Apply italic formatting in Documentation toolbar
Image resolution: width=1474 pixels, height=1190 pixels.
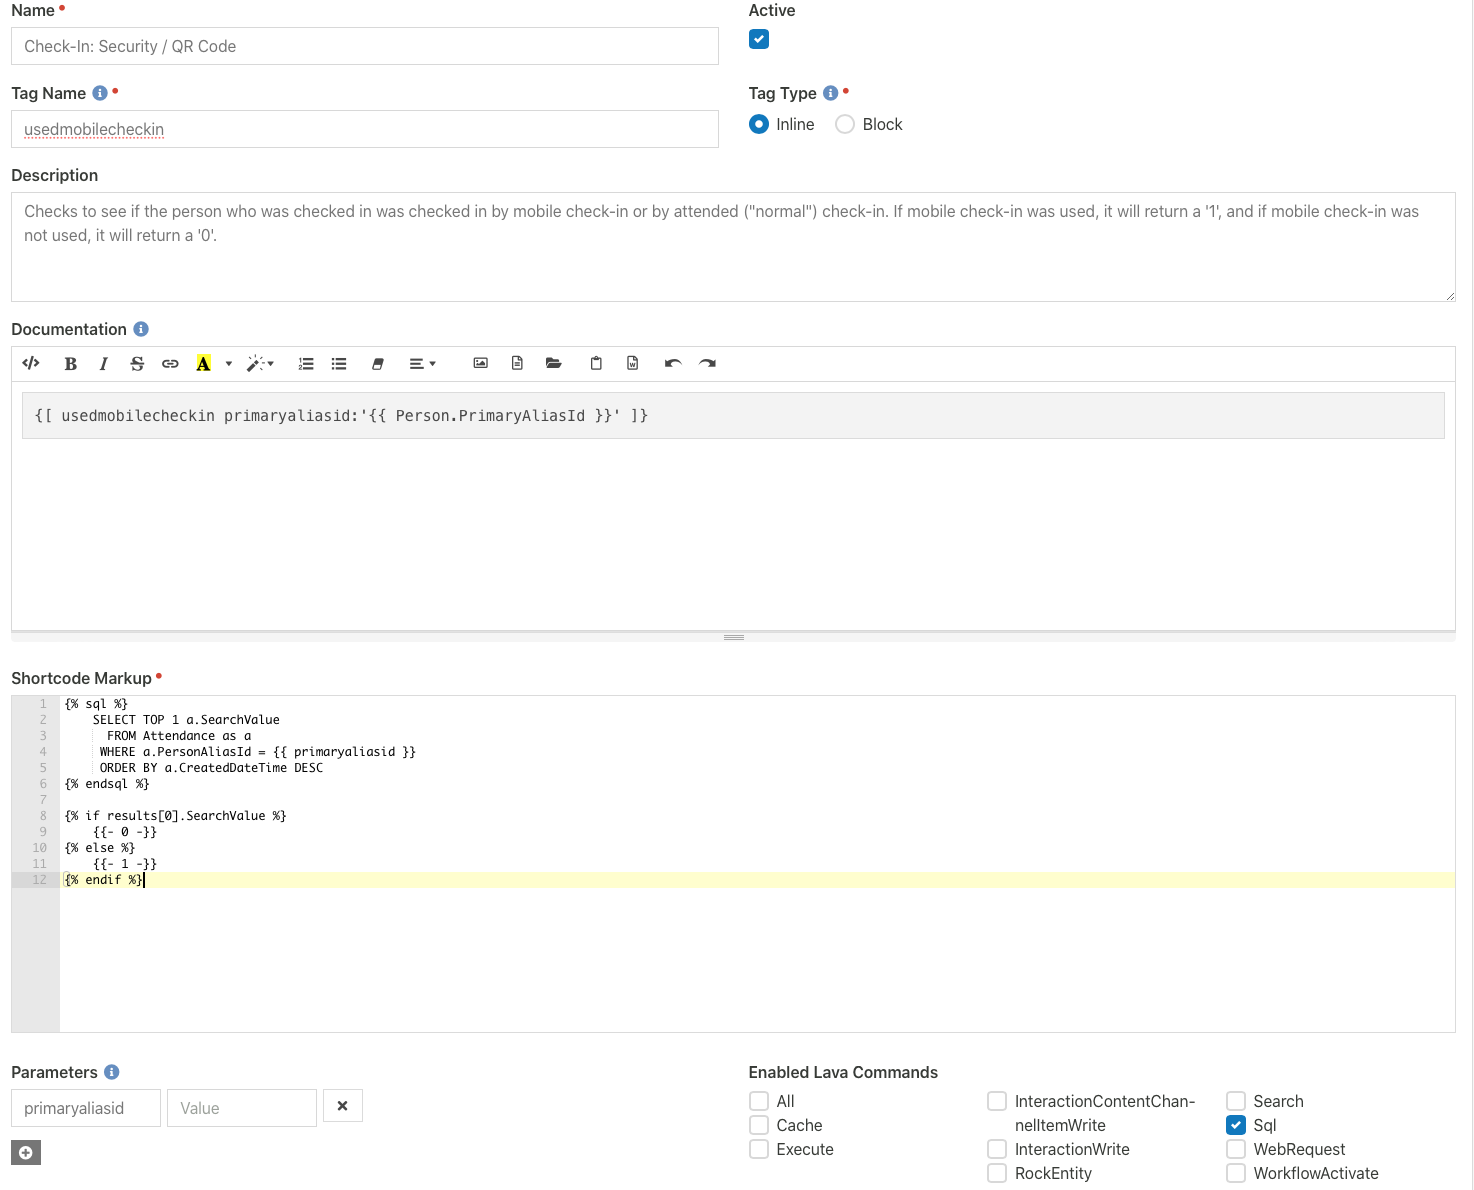click(103, 363)
